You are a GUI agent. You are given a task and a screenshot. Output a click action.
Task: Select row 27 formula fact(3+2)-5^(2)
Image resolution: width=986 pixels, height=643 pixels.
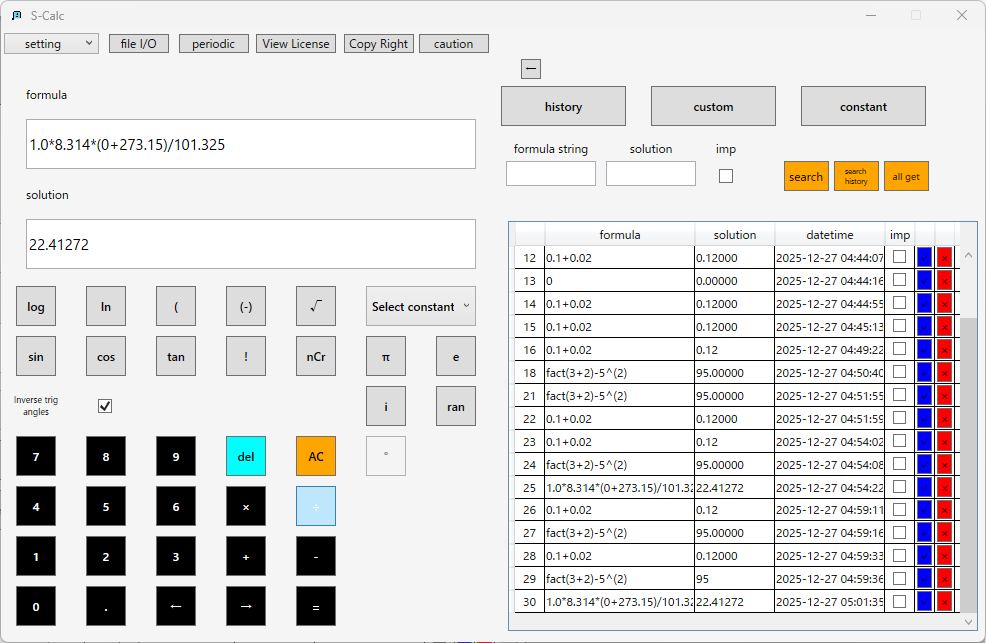coord(619,532)
